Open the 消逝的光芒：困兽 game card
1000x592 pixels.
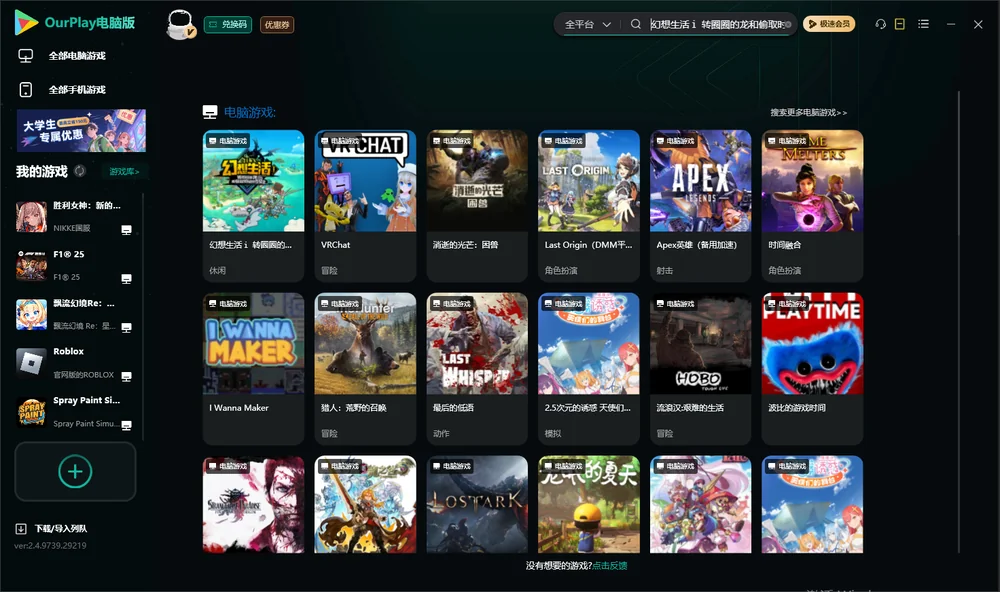coord(477,206)
